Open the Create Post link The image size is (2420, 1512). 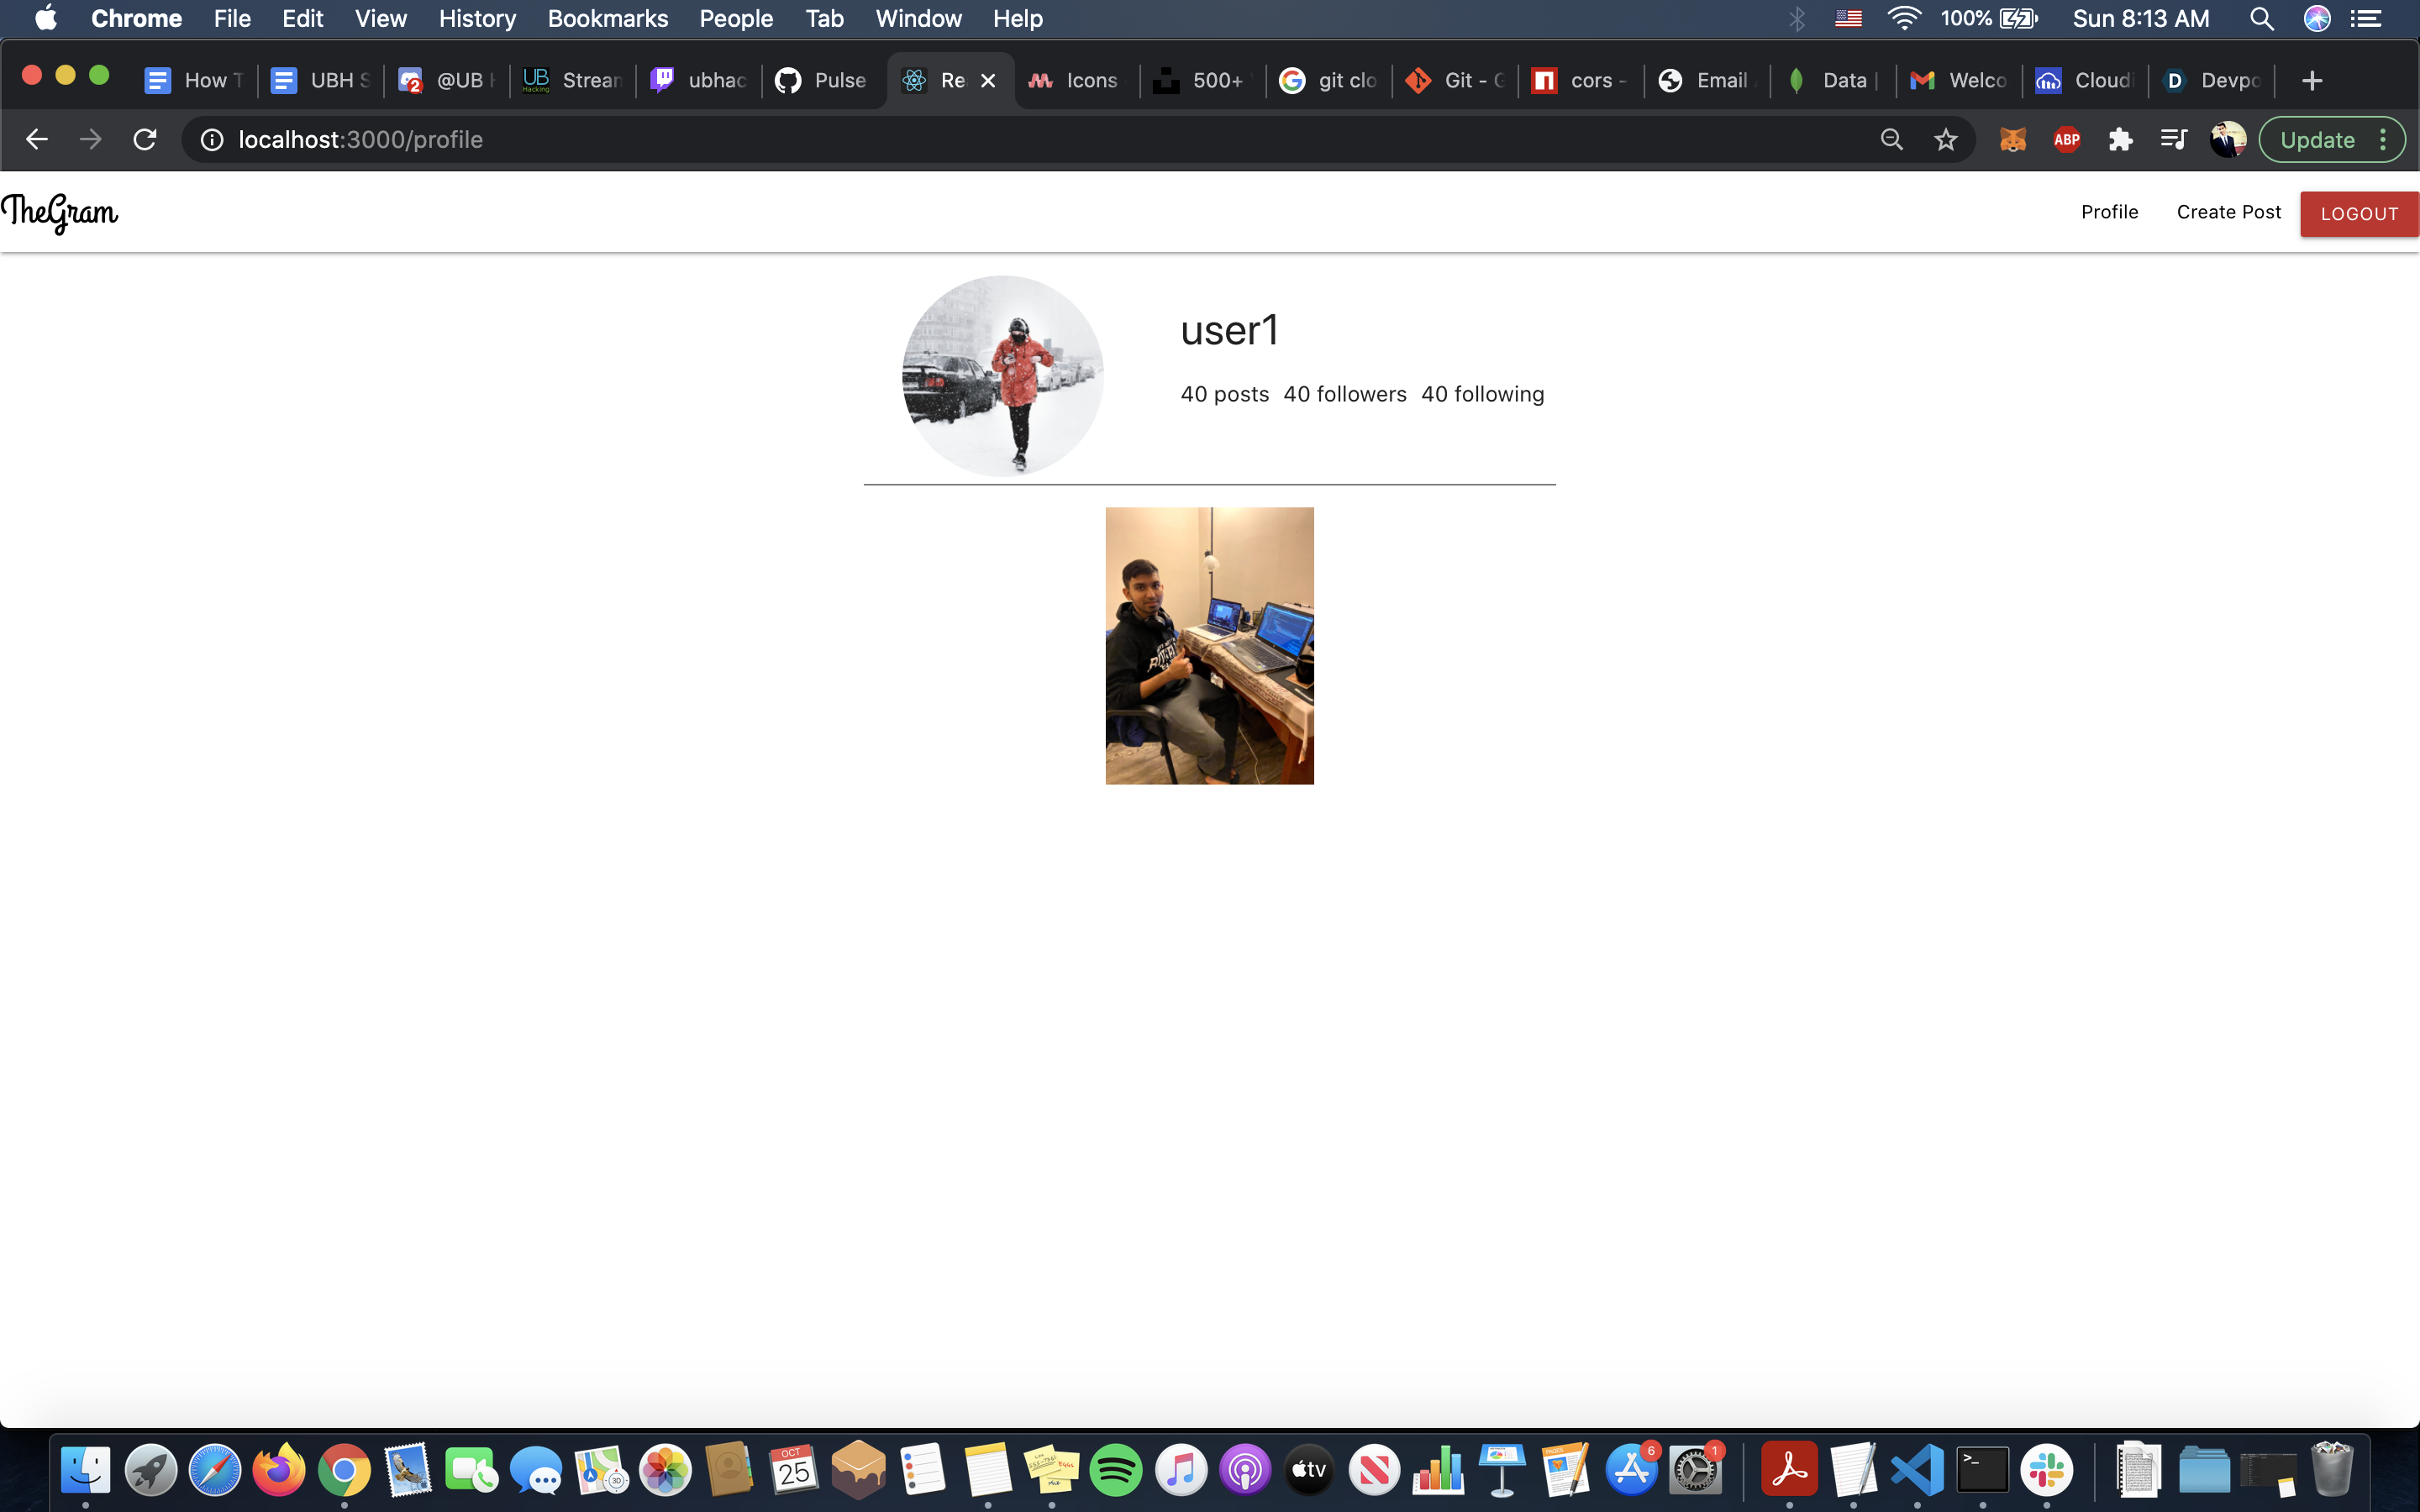[2228, 212]
